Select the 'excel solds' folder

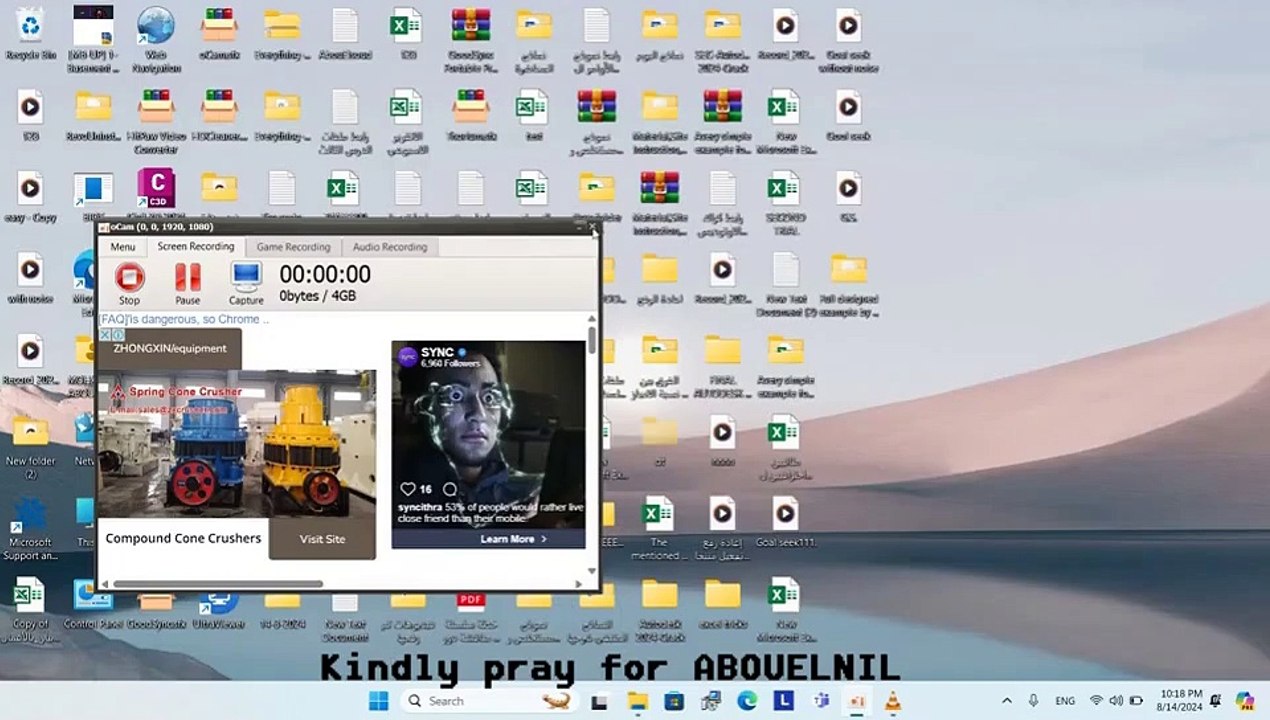click(722, 605)
